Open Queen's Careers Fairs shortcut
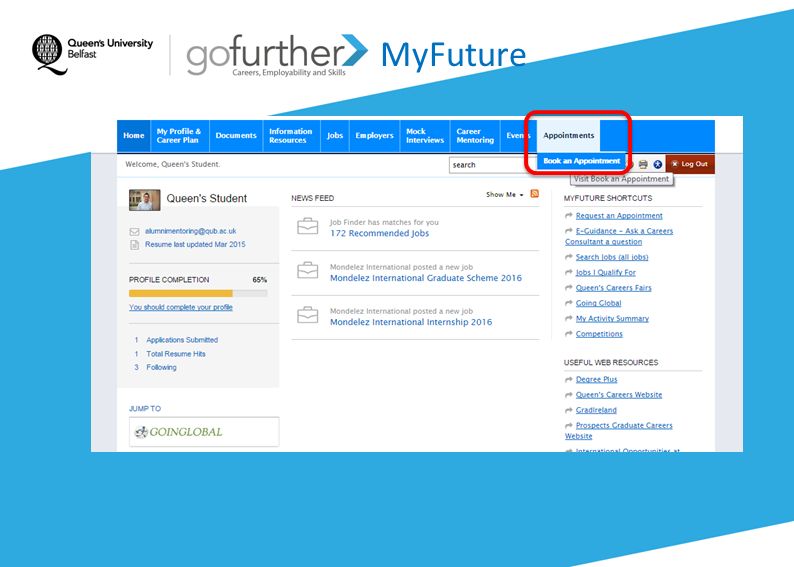This screenshot has height=567, width=794. coord(613,288)
